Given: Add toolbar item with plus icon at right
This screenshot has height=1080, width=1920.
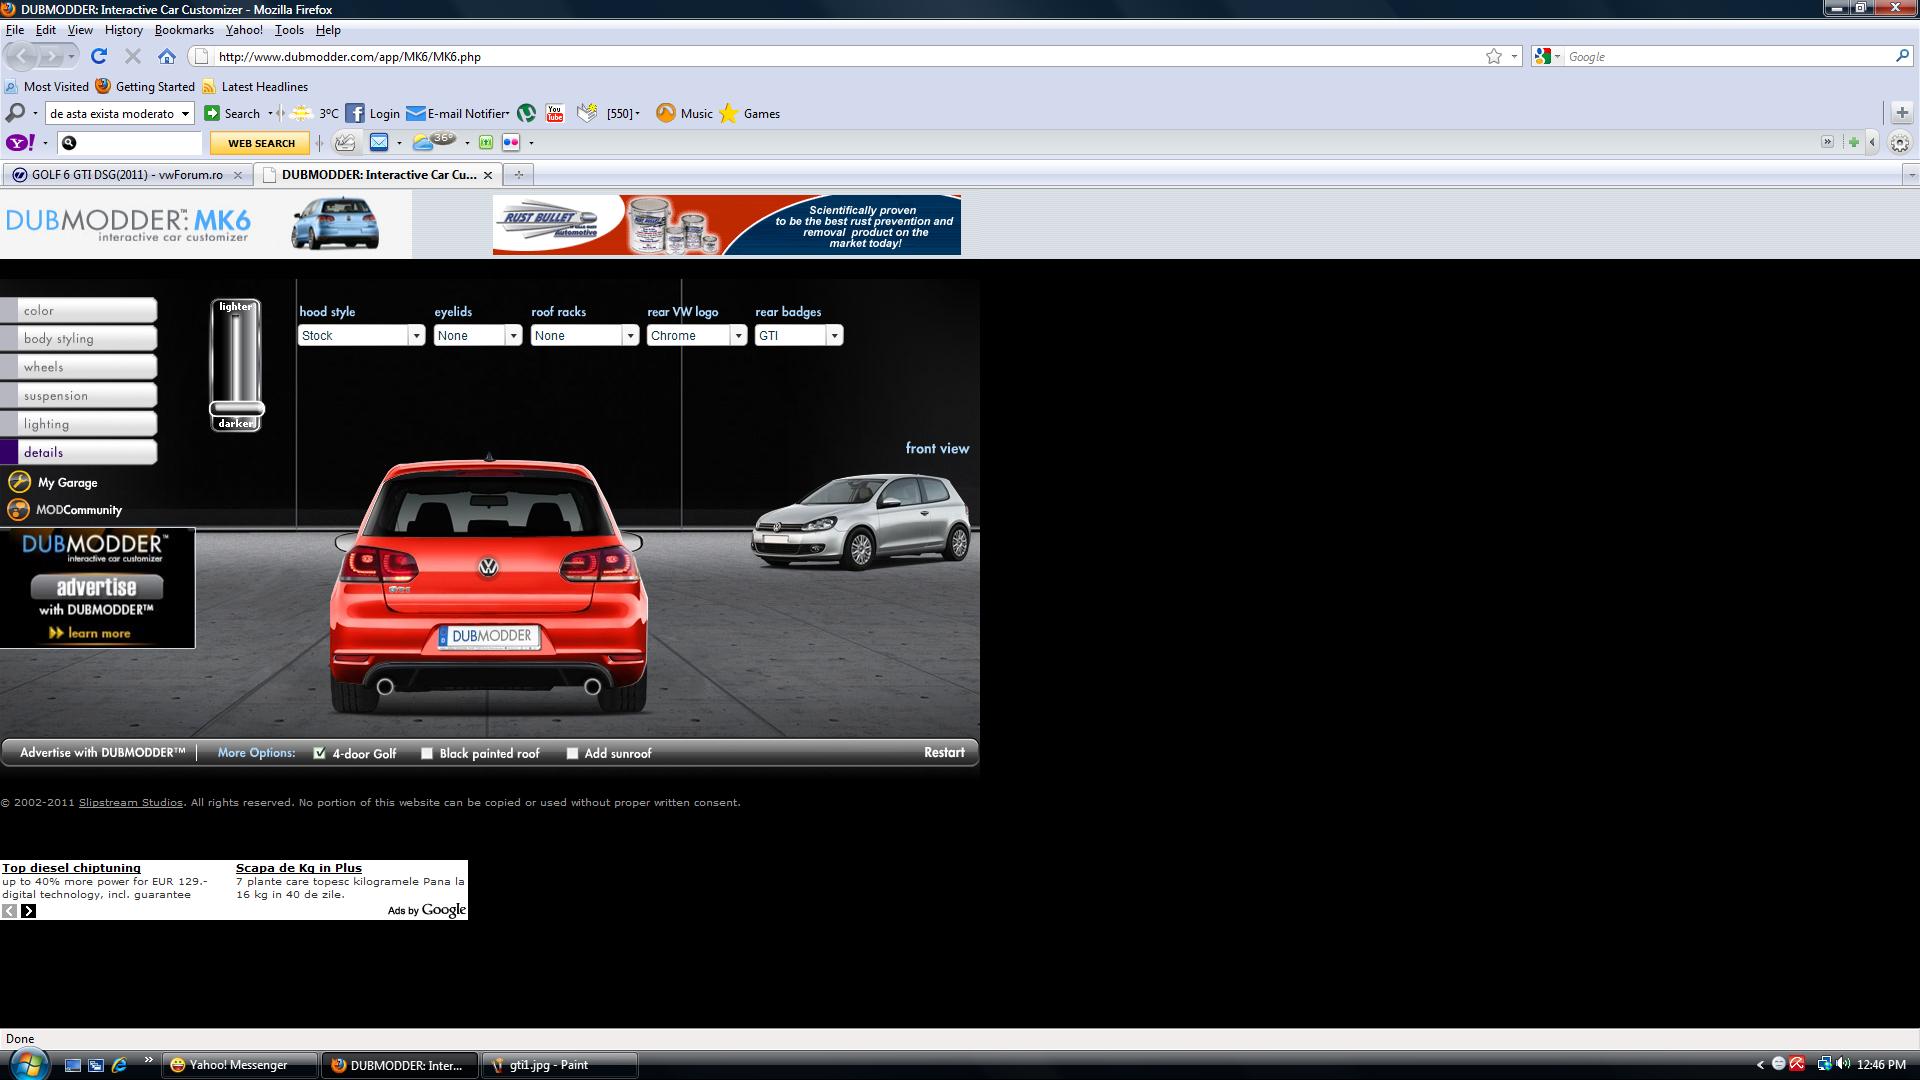Looking at the screenshot, I should pyautogui.click(x=1902, y=113).
